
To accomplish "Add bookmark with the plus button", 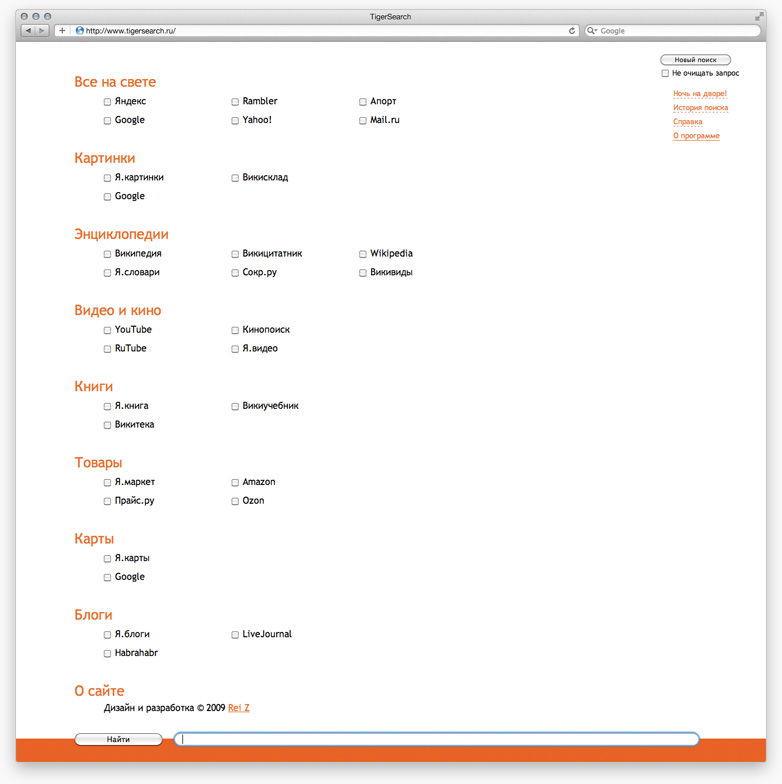I will coord(62,30).
